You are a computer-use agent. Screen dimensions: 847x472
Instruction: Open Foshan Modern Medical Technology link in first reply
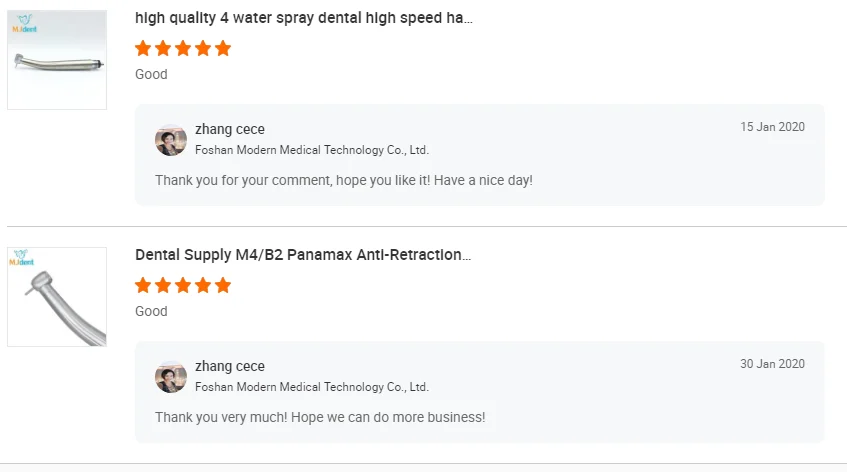pyautogui.click(x=312, y=150)
